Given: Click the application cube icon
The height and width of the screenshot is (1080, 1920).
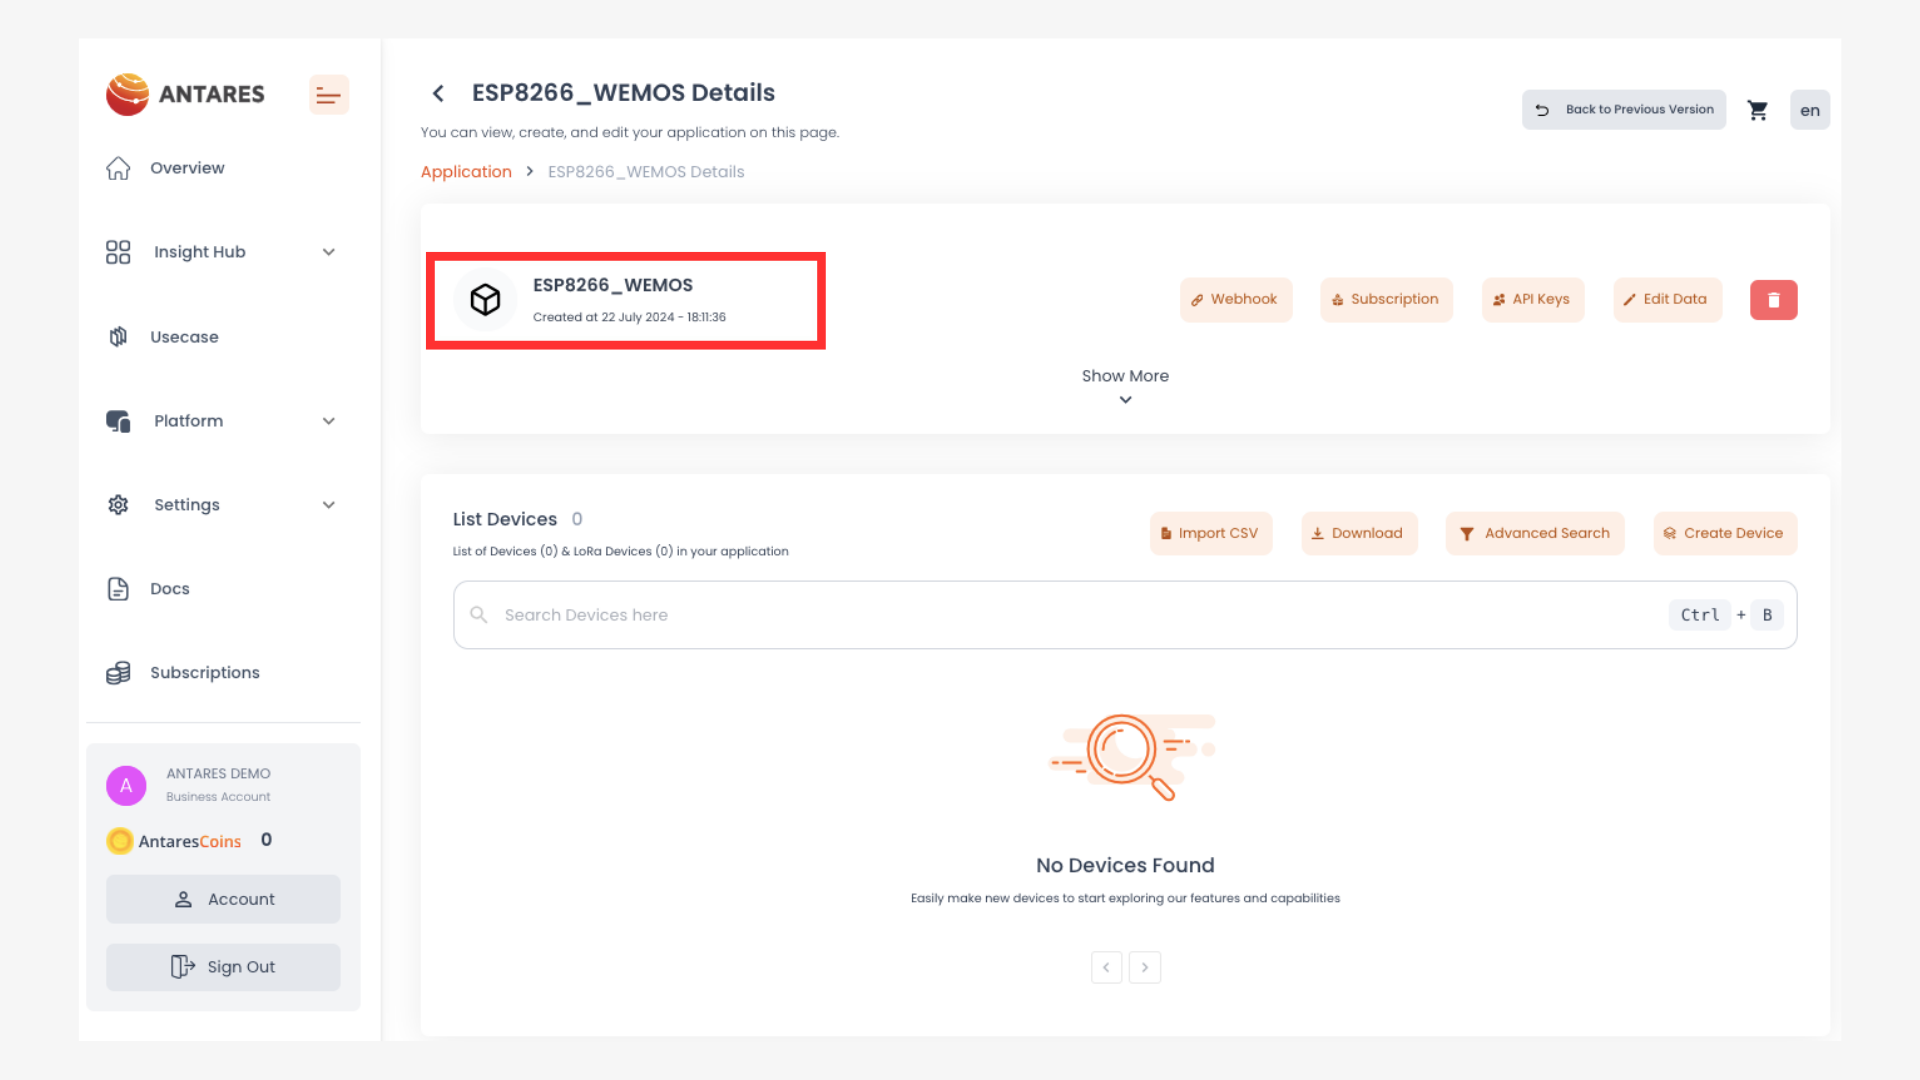Looking at the screenshot, I should point(485,300).
